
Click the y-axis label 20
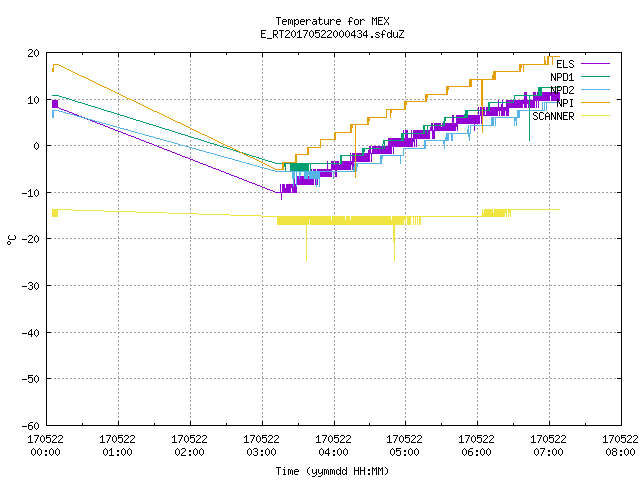coord(33,53)
